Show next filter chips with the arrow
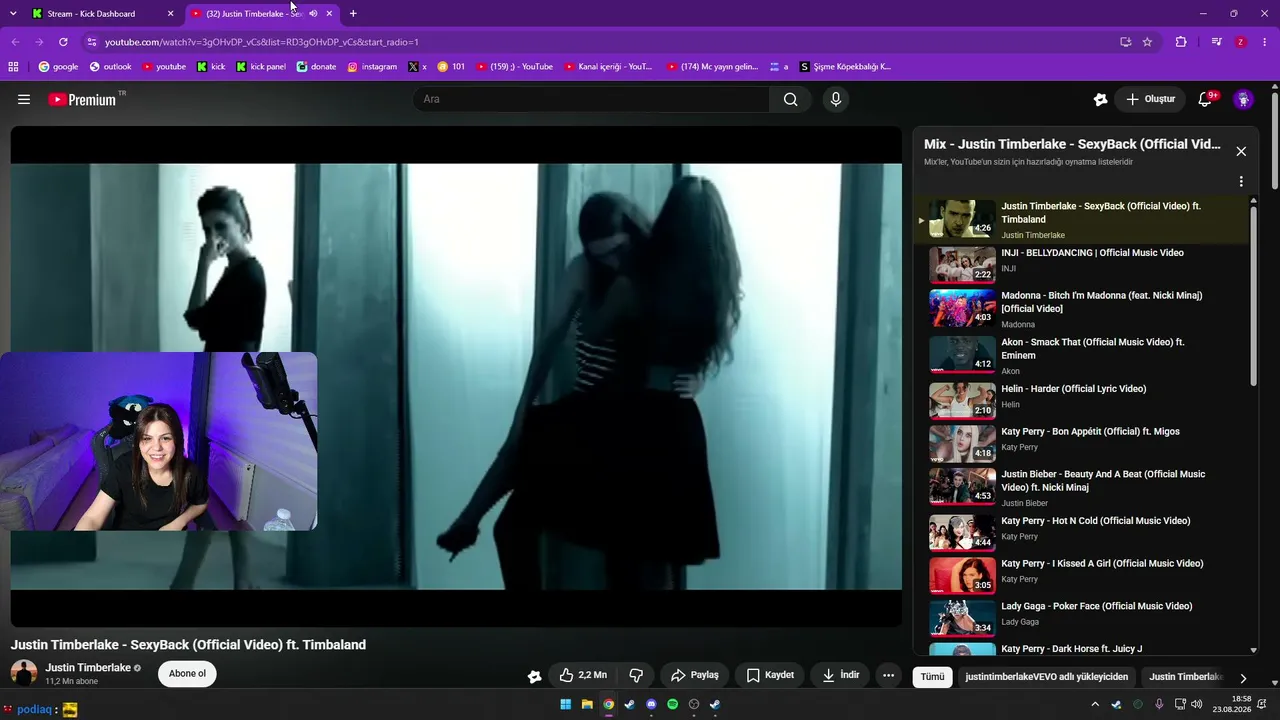Viewport: 1280px width, 720px height. point(1243,677)
